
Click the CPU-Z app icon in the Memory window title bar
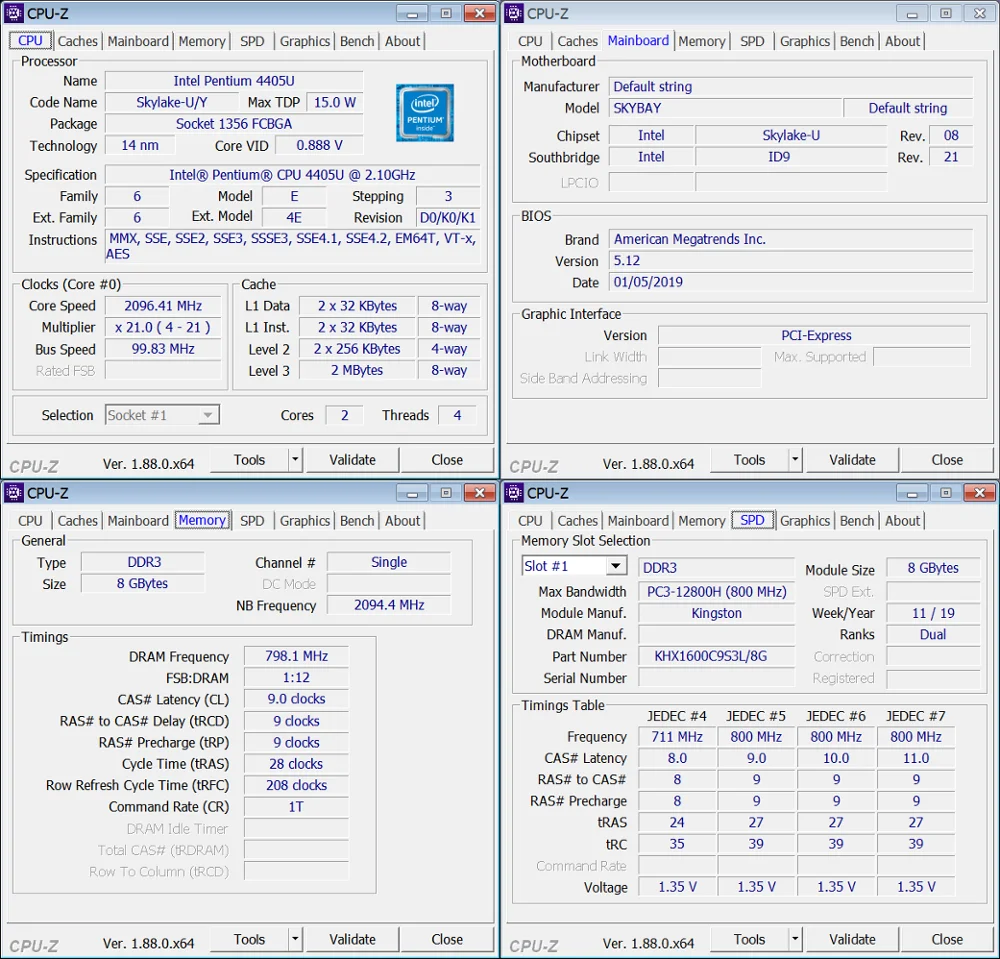[13, 492]
